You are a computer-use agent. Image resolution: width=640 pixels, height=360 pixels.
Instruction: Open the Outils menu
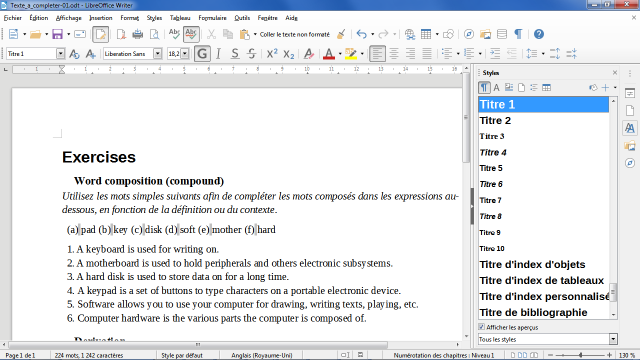tap(242, 18)
